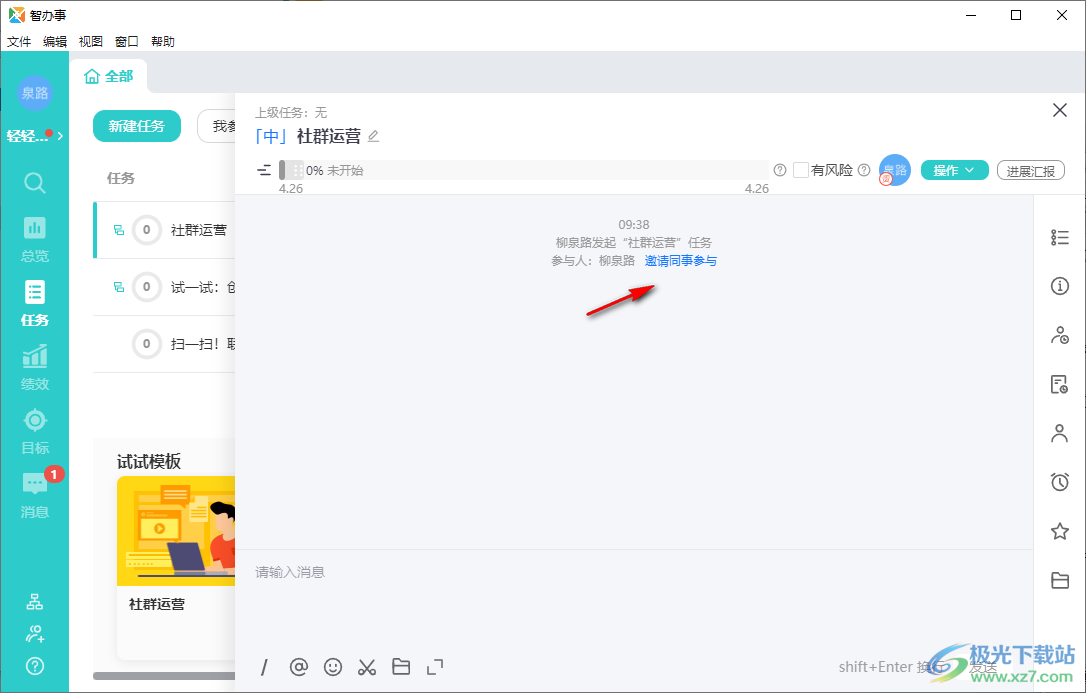Select the 试一试 task row
Viewport: 1086px width, 693px height.
165,287
